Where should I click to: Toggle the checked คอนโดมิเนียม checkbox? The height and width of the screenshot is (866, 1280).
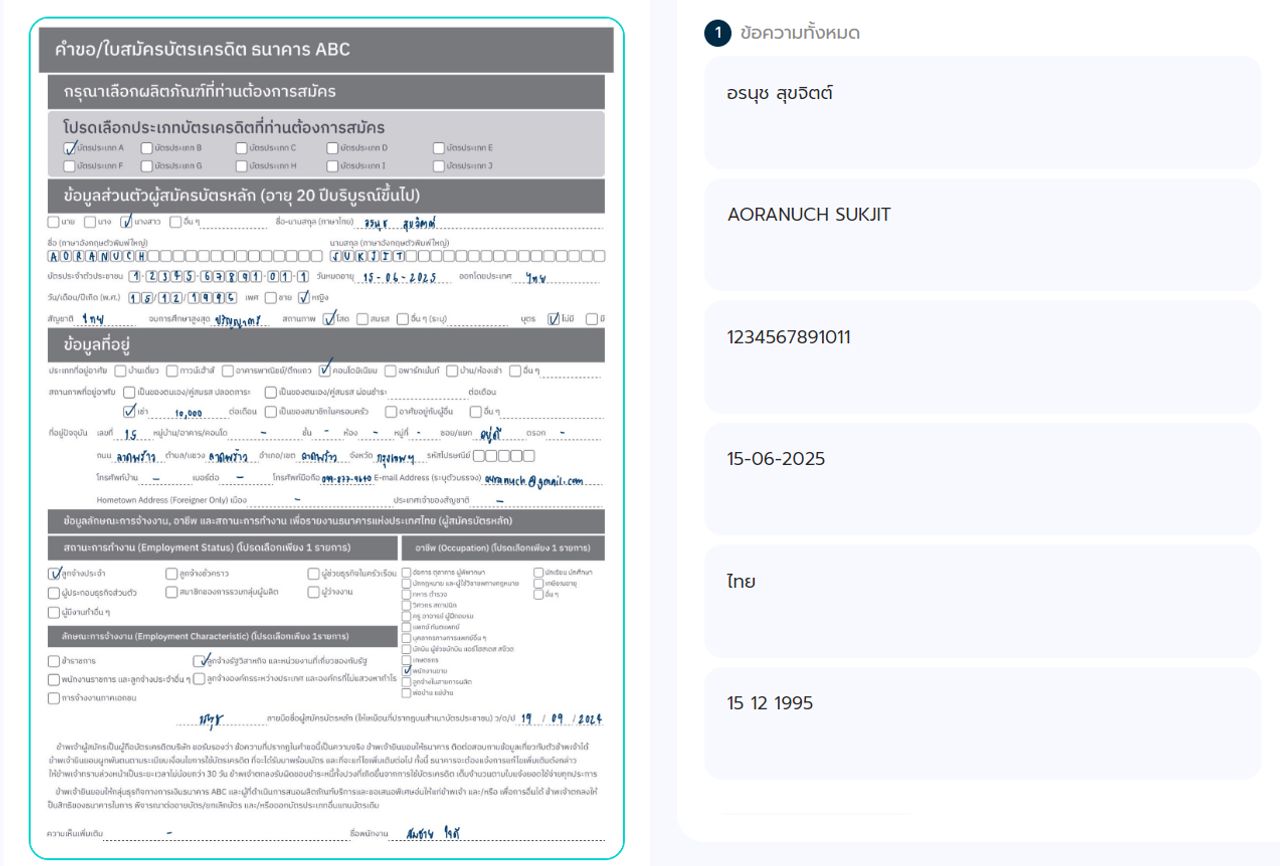(325, 370)
